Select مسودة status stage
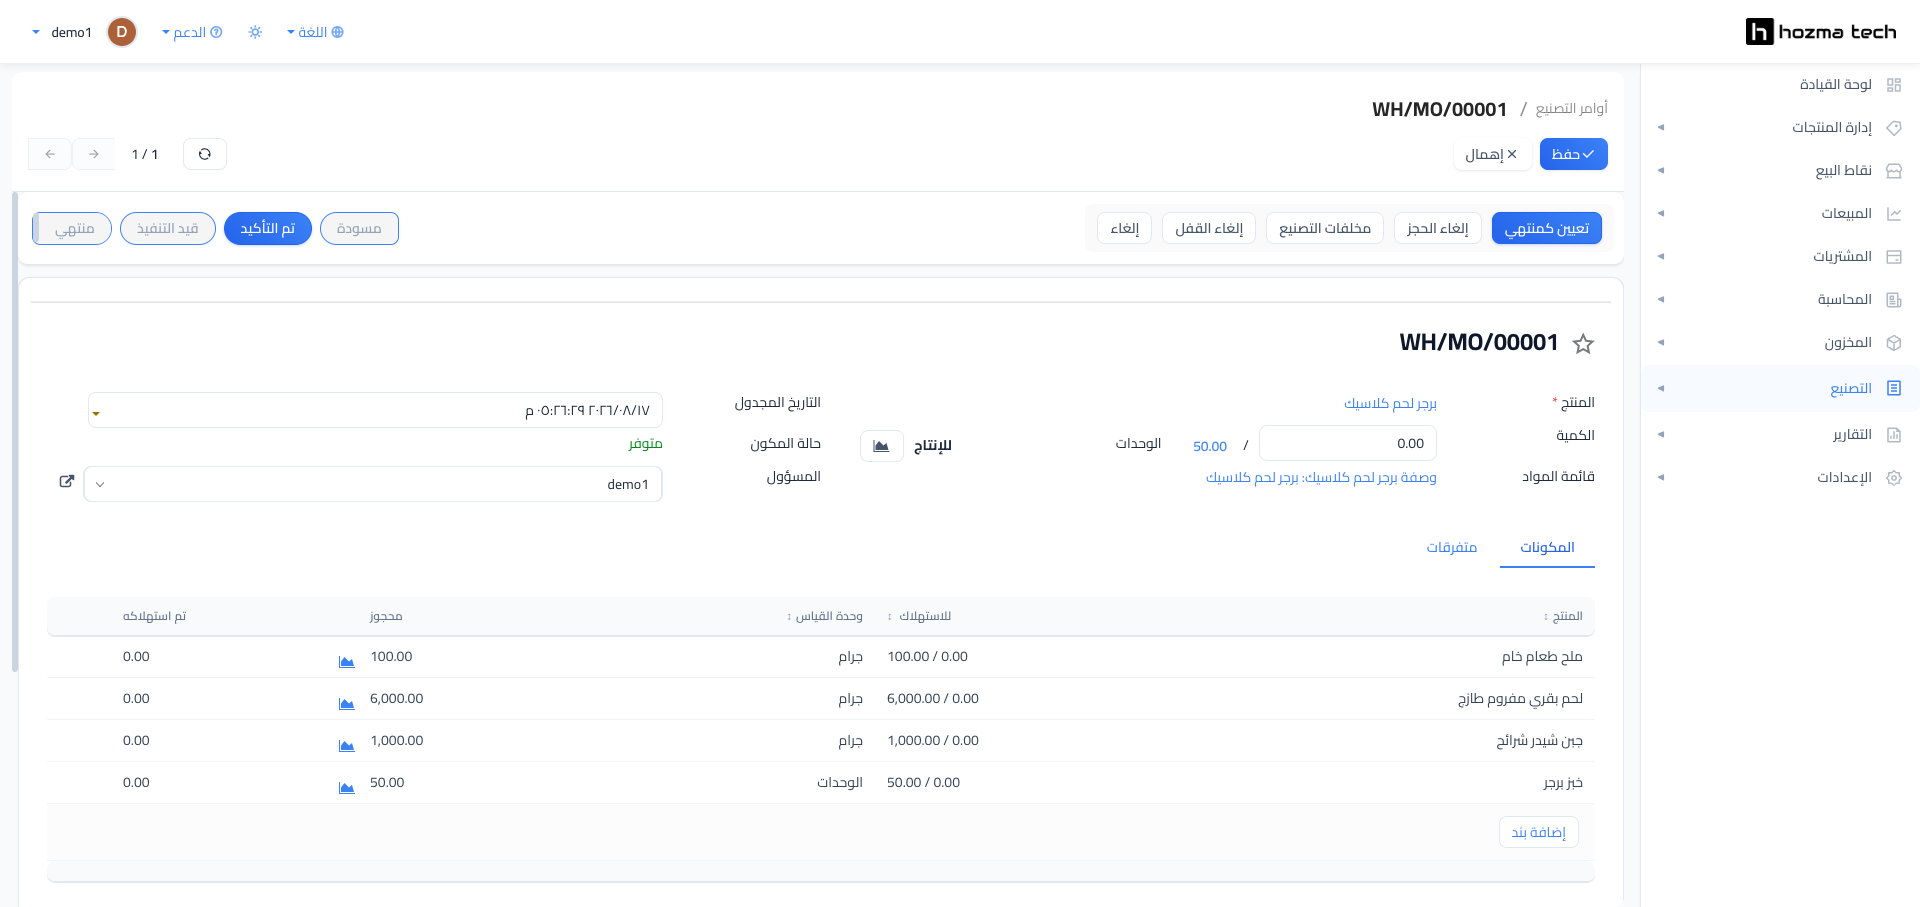The image size is (1920, 907). coord(359,228)
